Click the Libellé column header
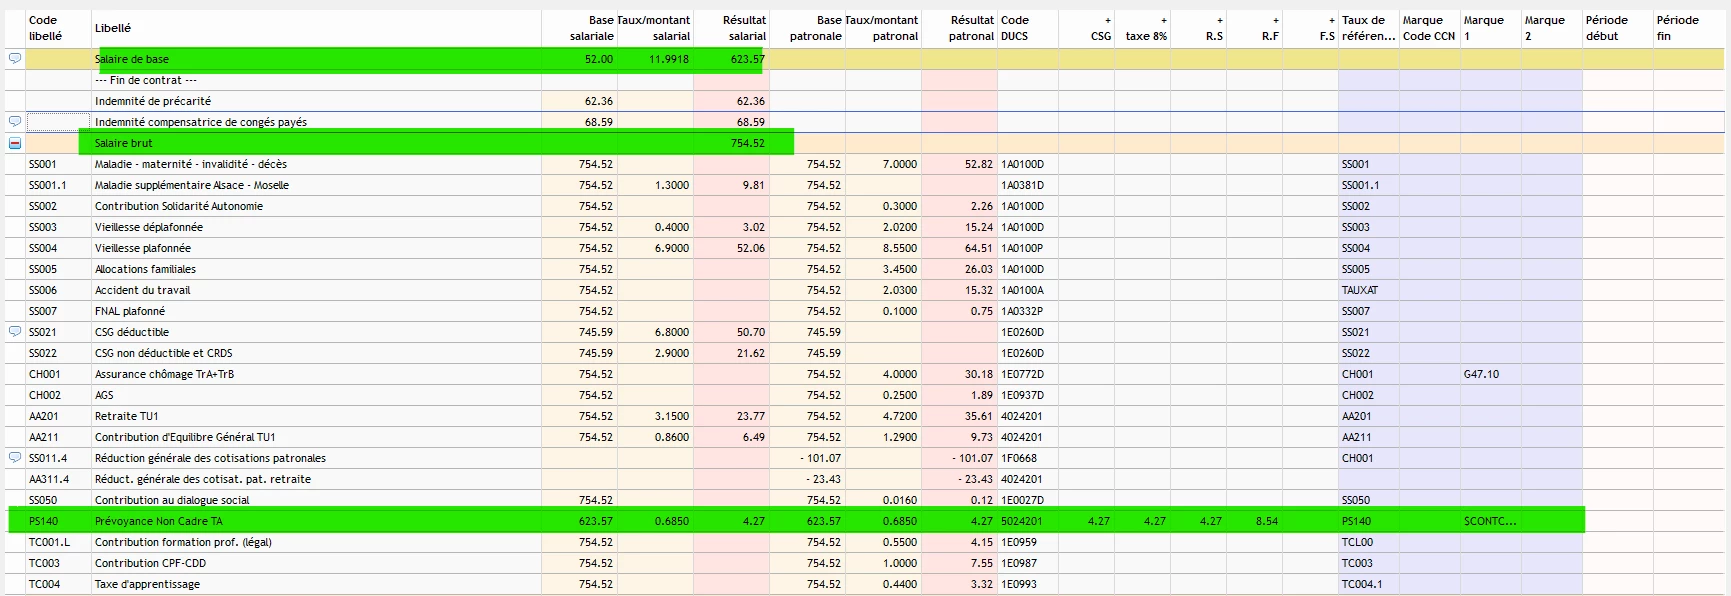 [x=113, y=28]
